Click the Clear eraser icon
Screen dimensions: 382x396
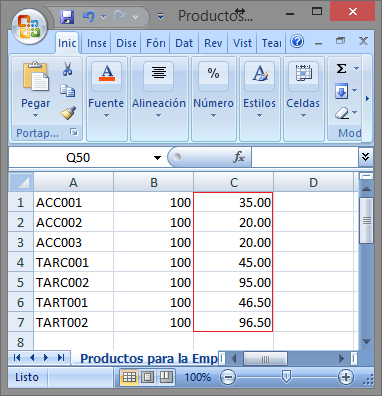342,113
